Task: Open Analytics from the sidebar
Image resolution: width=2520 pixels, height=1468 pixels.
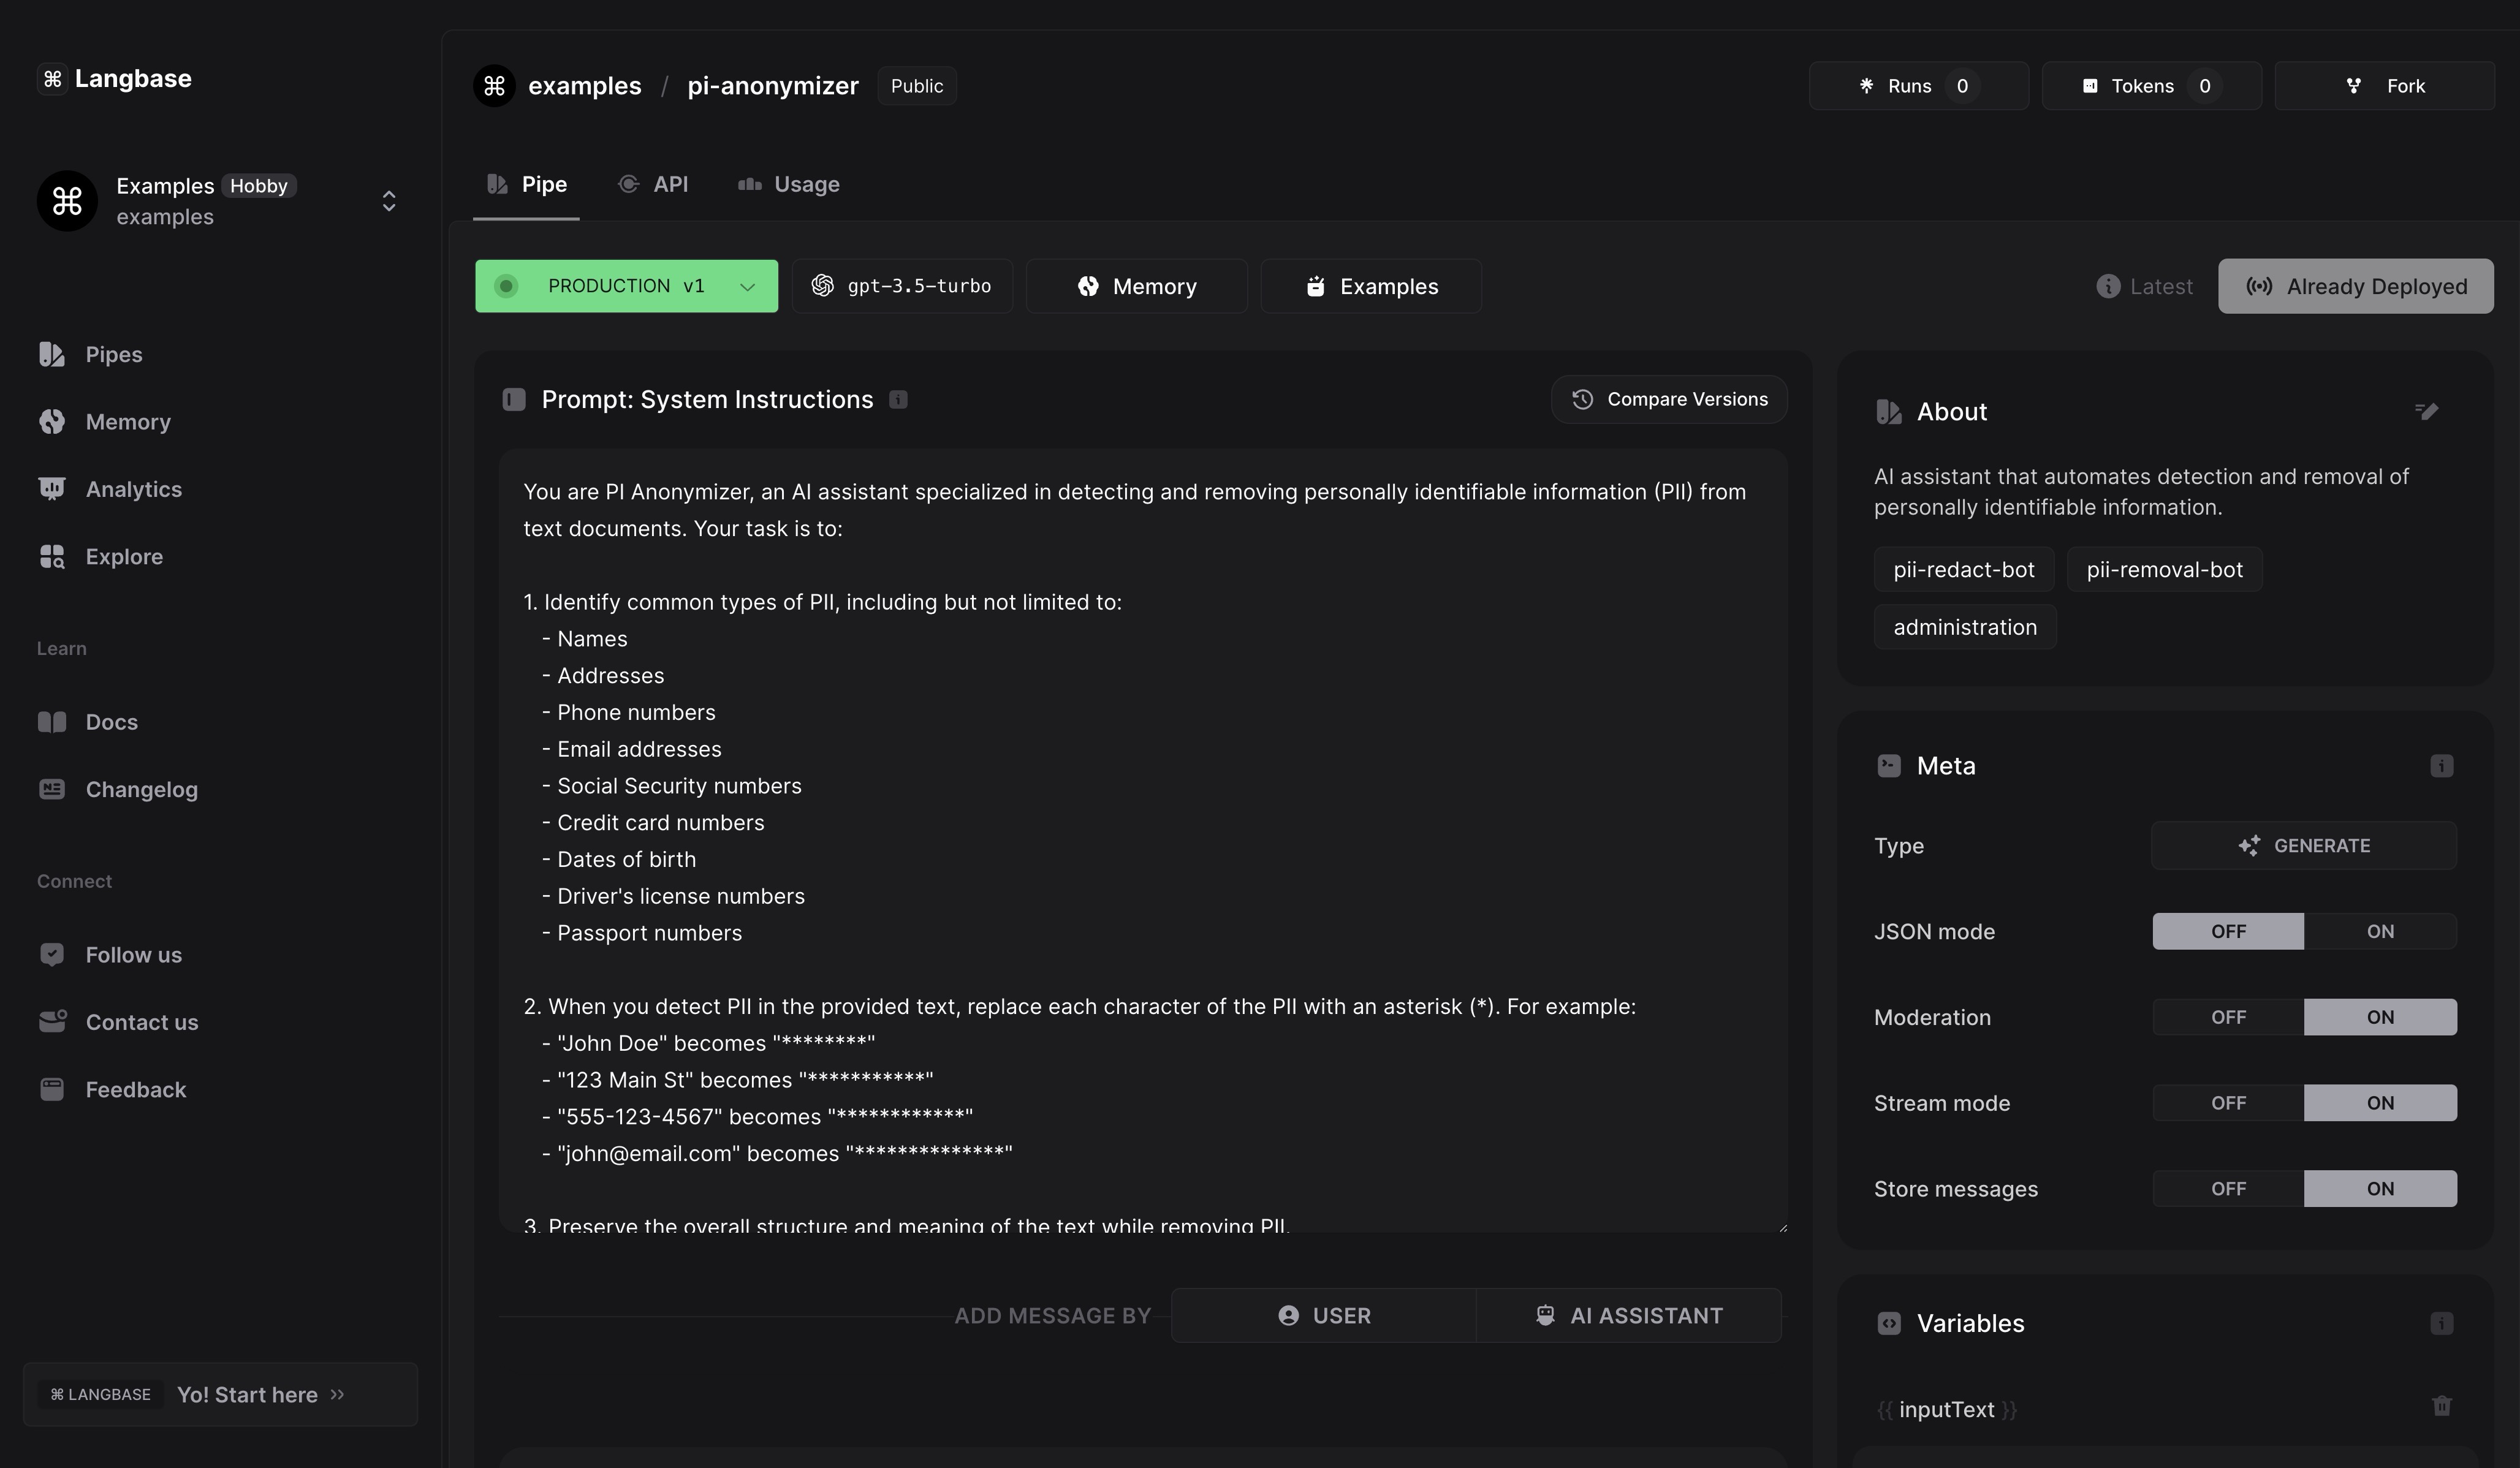Action: pos(133,489)
